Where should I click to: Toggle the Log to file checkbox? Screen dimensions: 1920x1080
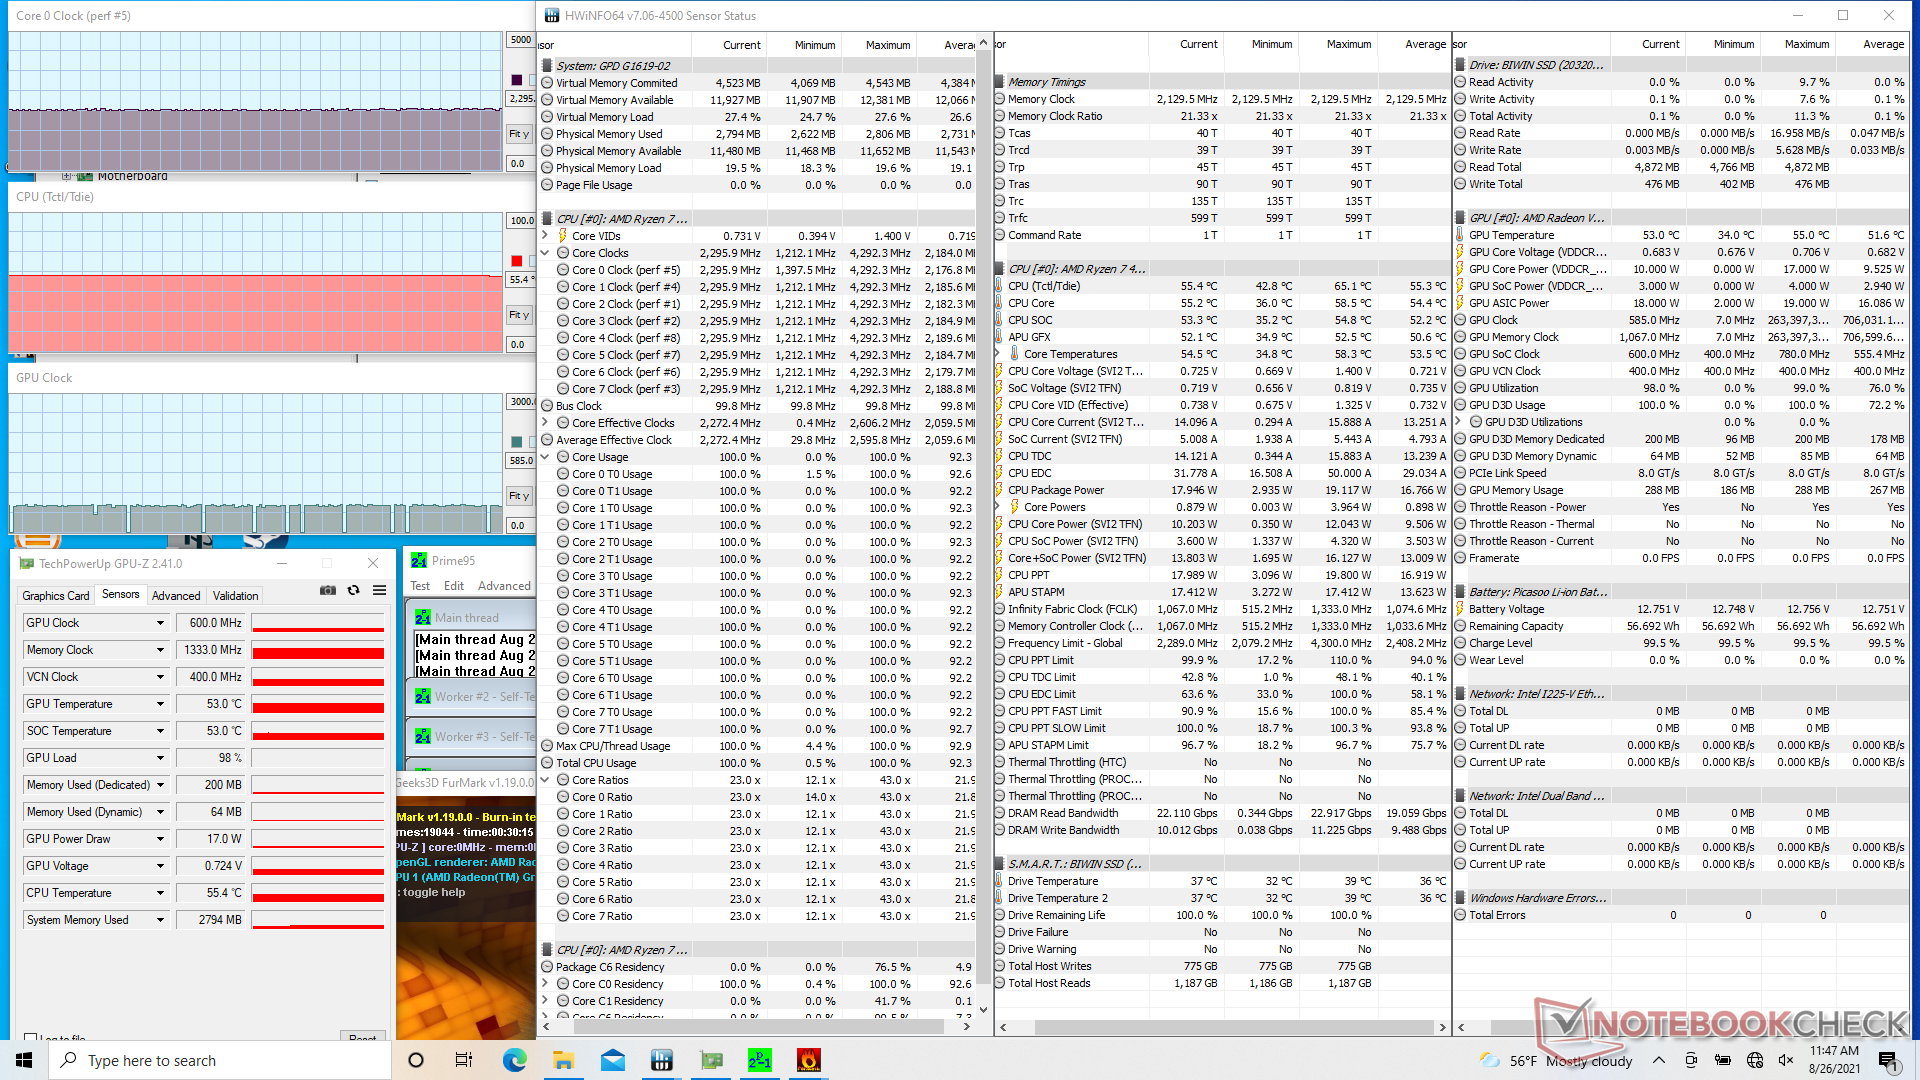point(31,1038)
